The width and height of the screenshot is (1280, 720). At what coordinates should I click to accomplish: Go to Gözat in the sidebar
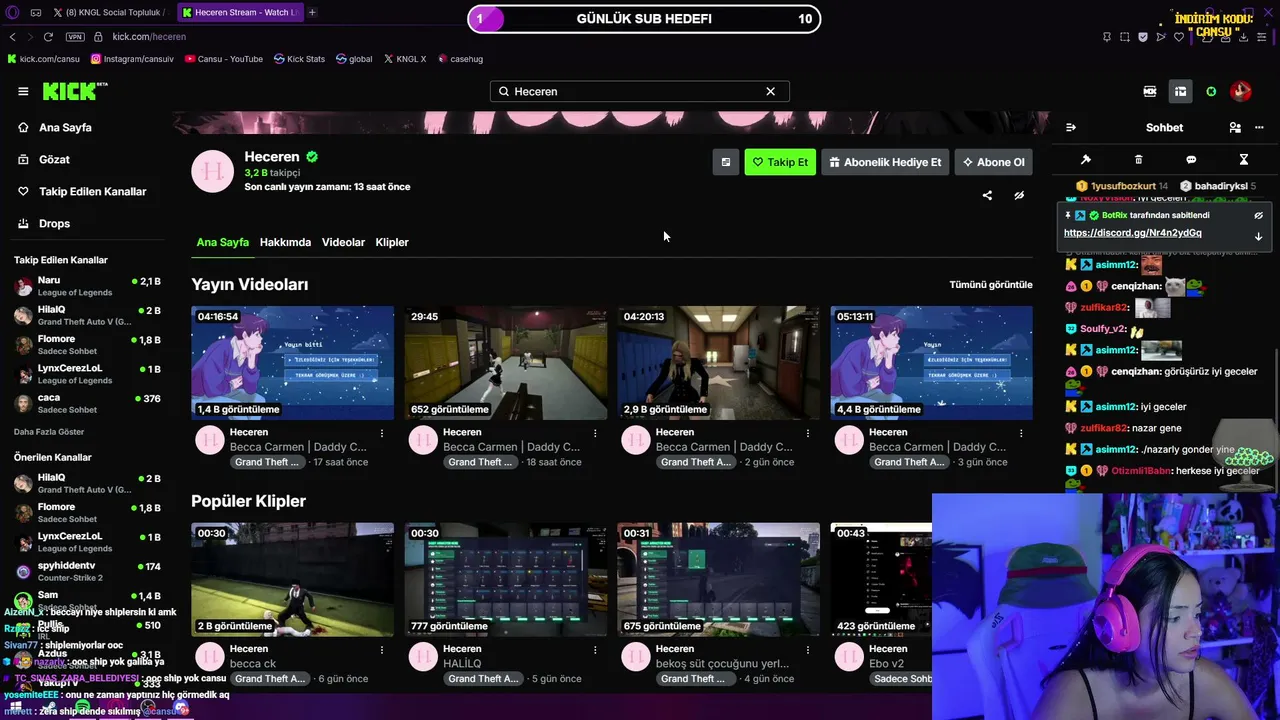[x=54, y=160]
